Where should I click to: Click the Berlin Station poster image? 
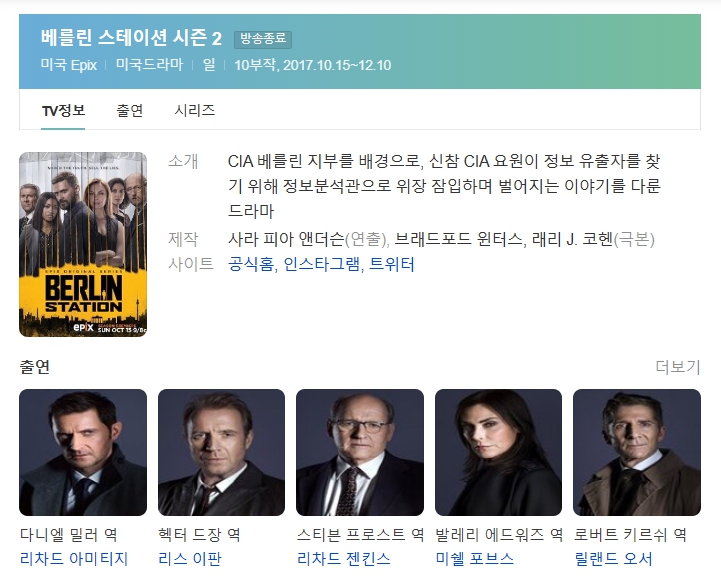(83, 244)
